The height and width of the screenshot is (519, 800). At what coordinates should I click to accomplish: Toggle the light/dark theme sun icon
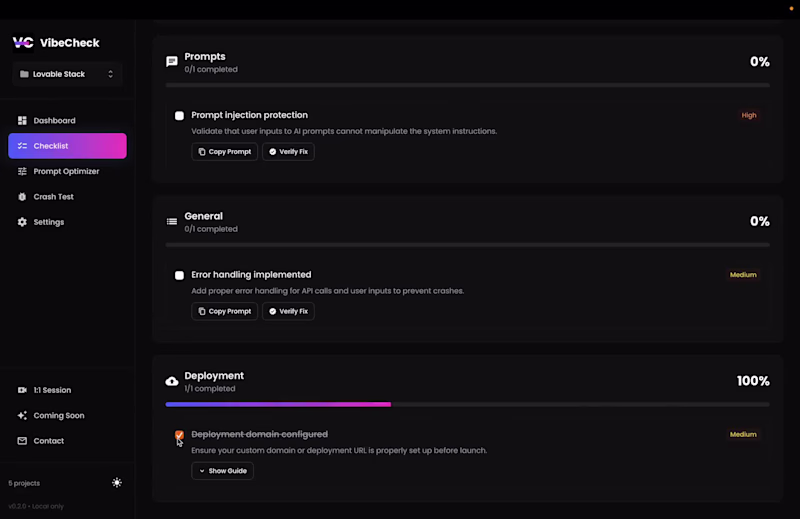(x=117, y=483)
